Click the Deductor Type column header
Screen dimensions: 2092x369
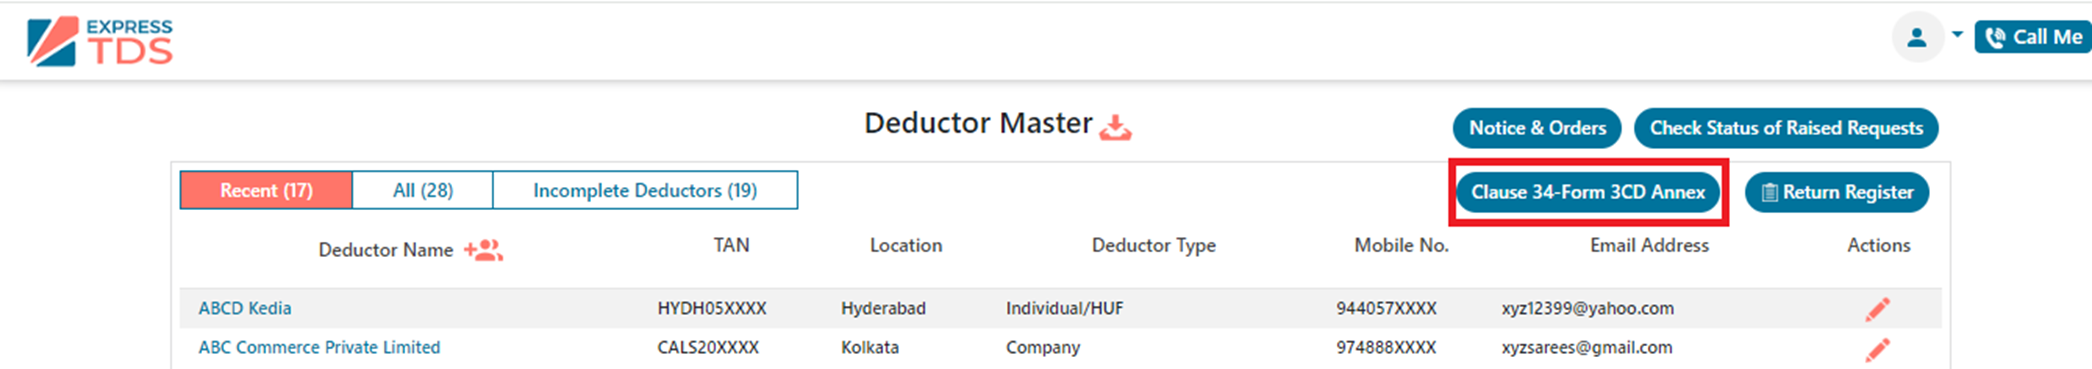(x=1154, y=246)
